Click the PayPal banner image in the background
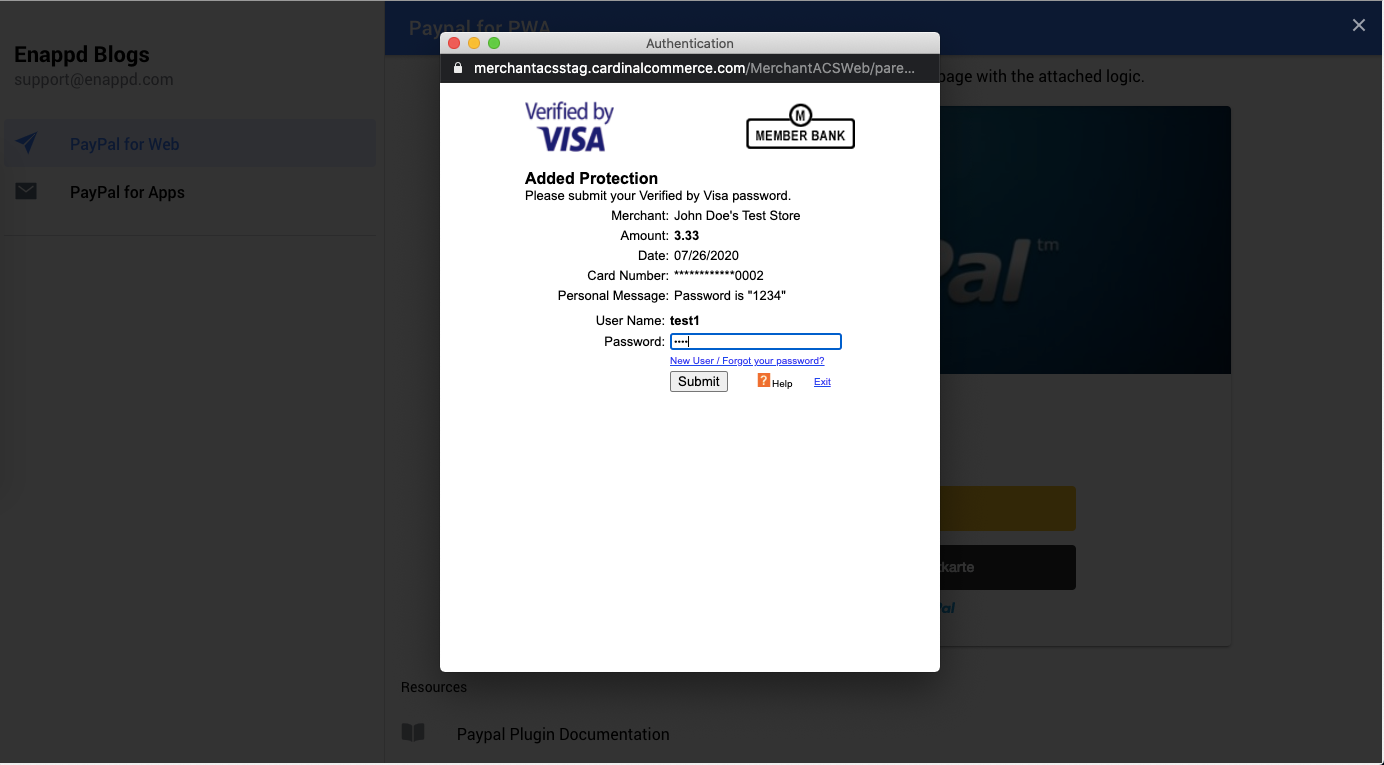Screen dimensions: 1384x765 pyautogui.click(x=1085, y=240)
